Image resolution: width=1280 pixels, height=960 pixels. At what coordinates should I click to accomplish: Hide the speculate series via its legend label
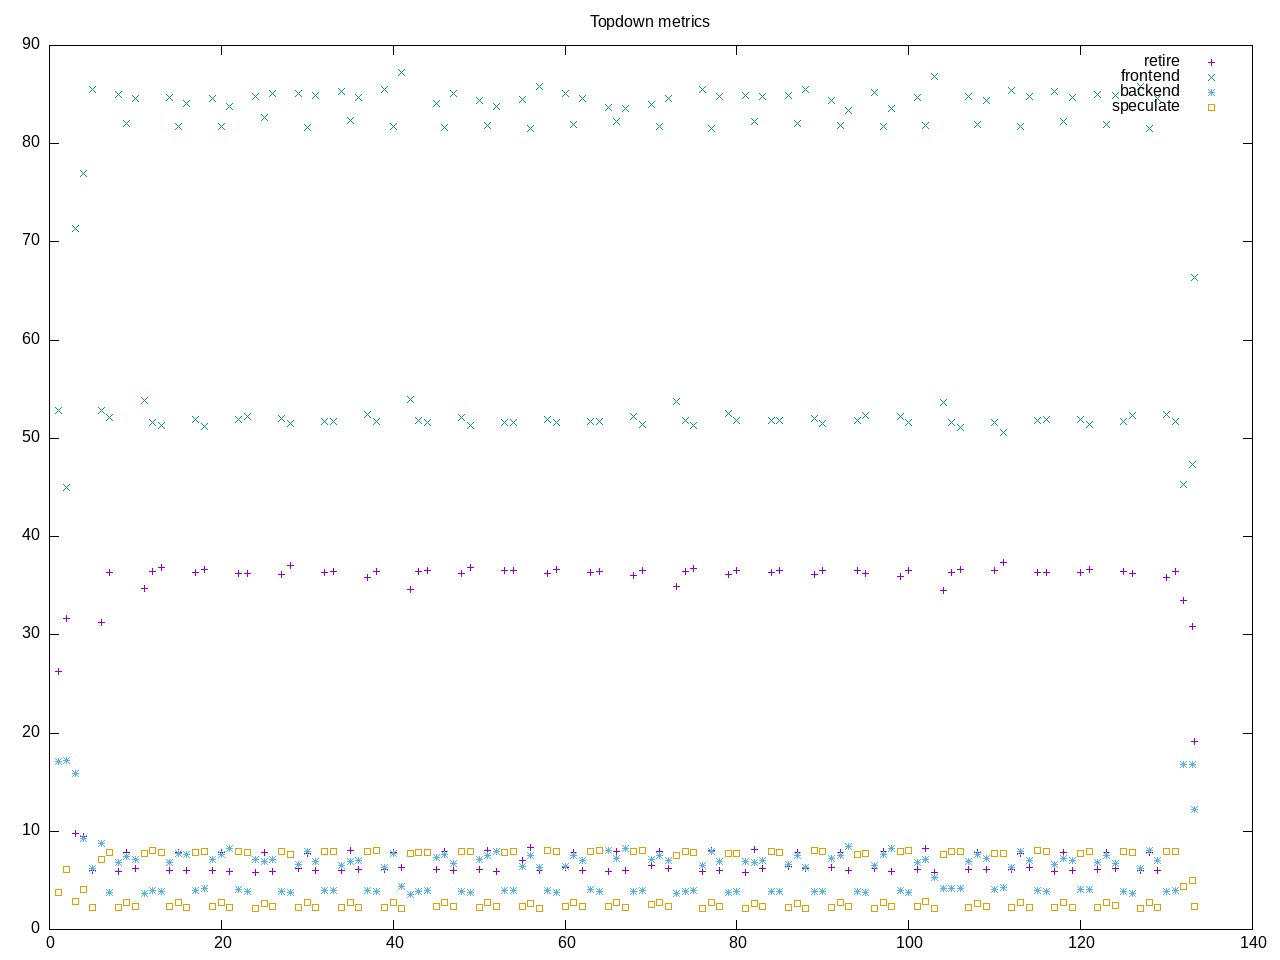coord(1145,106)
